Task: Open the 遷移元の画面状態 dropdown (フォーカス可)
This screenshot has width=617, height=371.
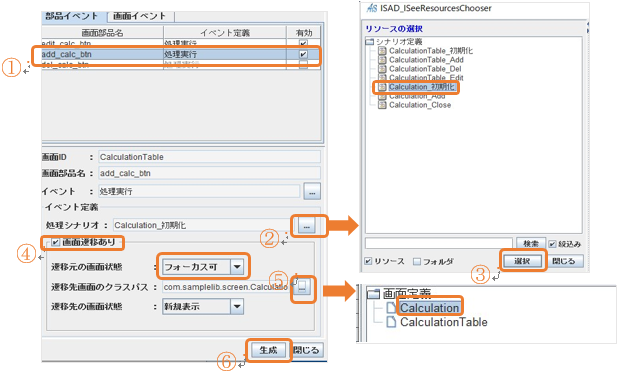Action: tap(203, 267)
